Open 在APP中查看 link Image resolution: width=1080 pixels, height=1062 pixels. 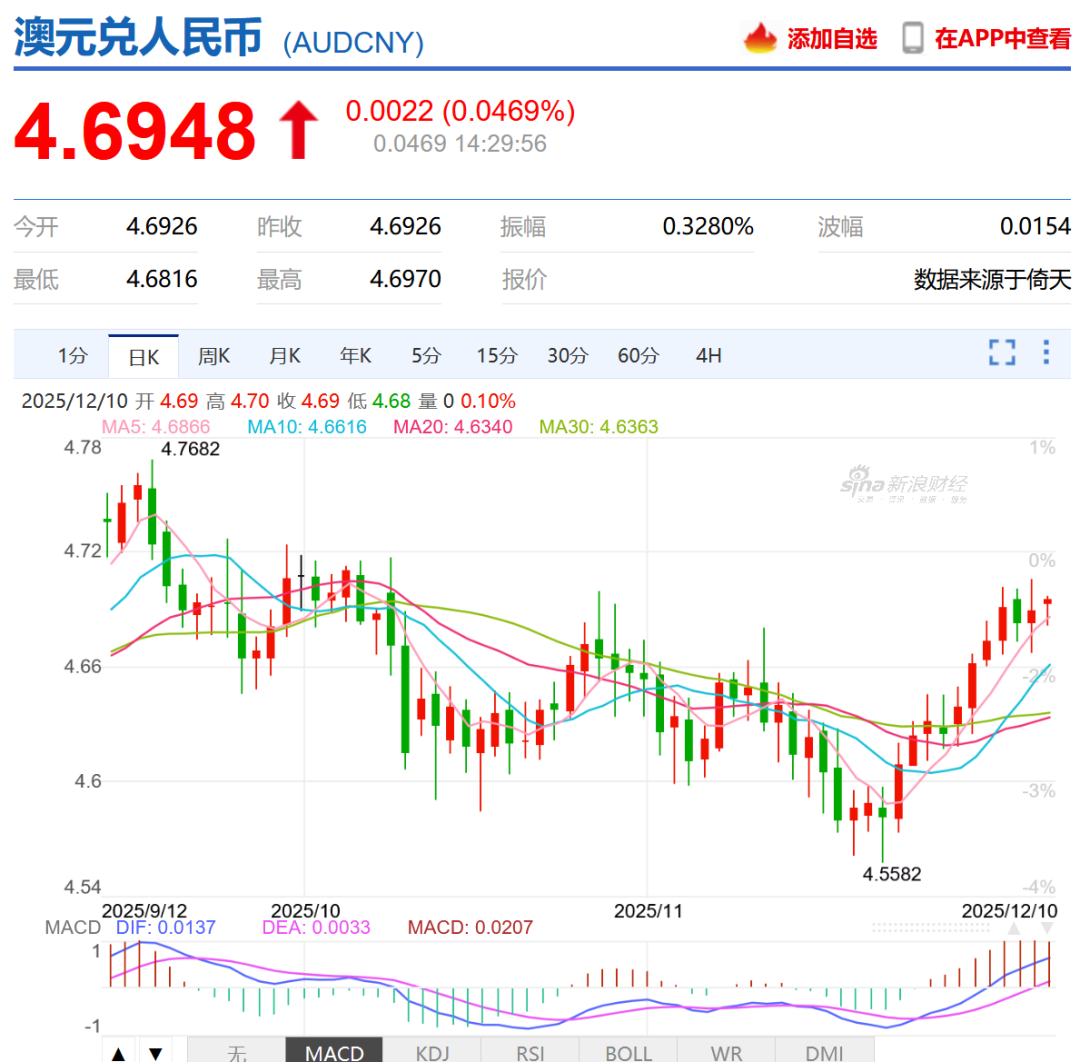[x=1002, y=39]
